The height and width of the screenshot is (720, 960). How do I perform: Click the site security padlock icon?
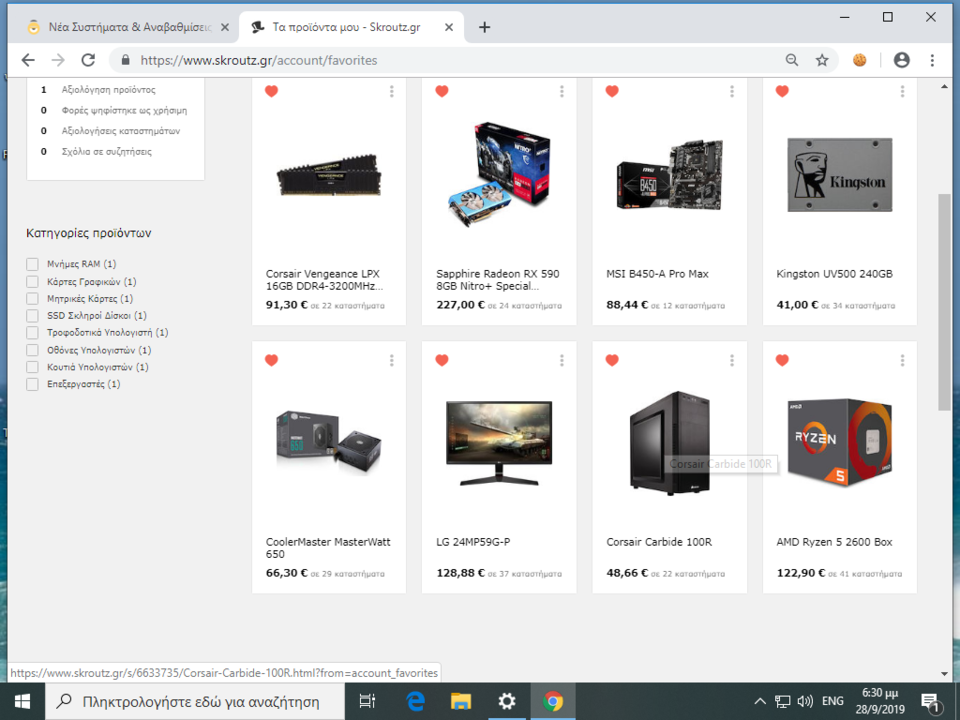coord(126,60)
